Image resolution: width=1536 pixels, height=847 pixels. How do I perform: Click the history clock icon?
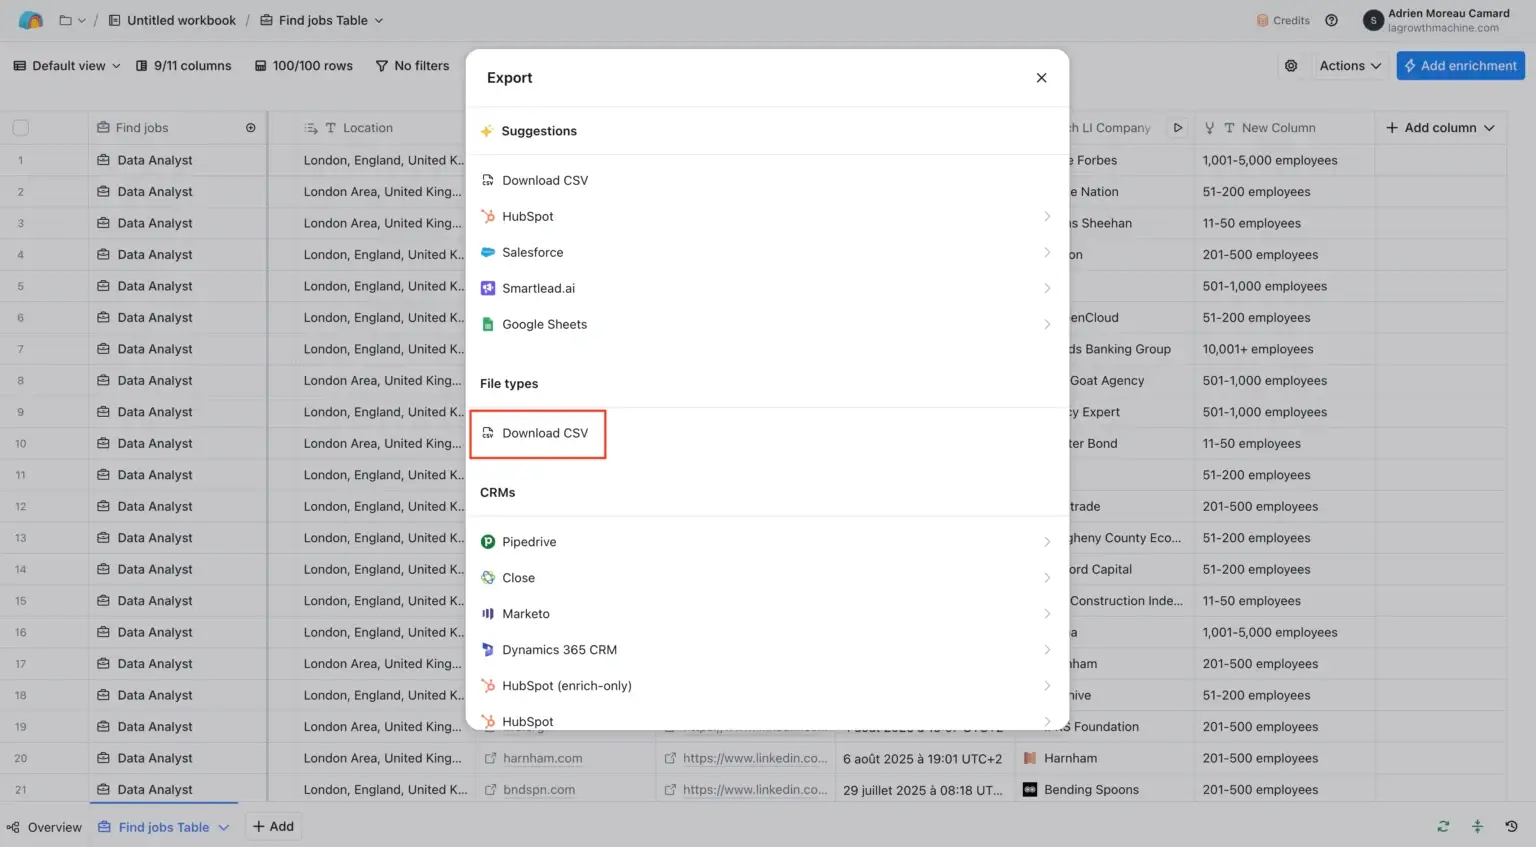(x=1511, y=826)
